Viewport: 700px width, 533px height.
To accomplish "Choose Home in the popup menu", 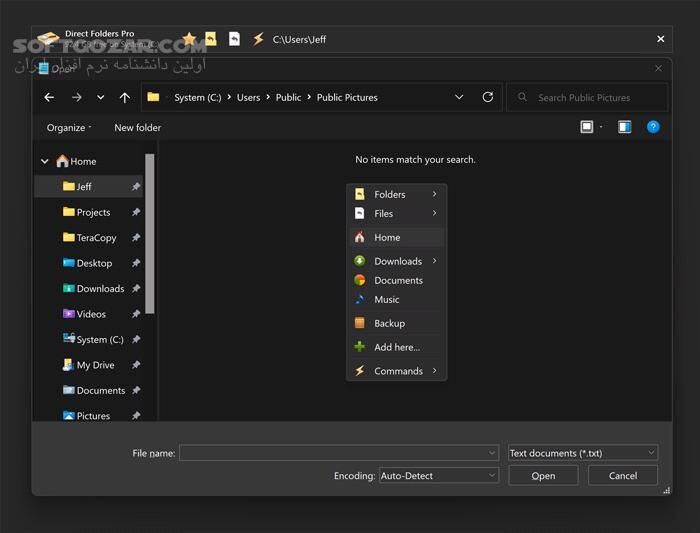I will [396, 237].
